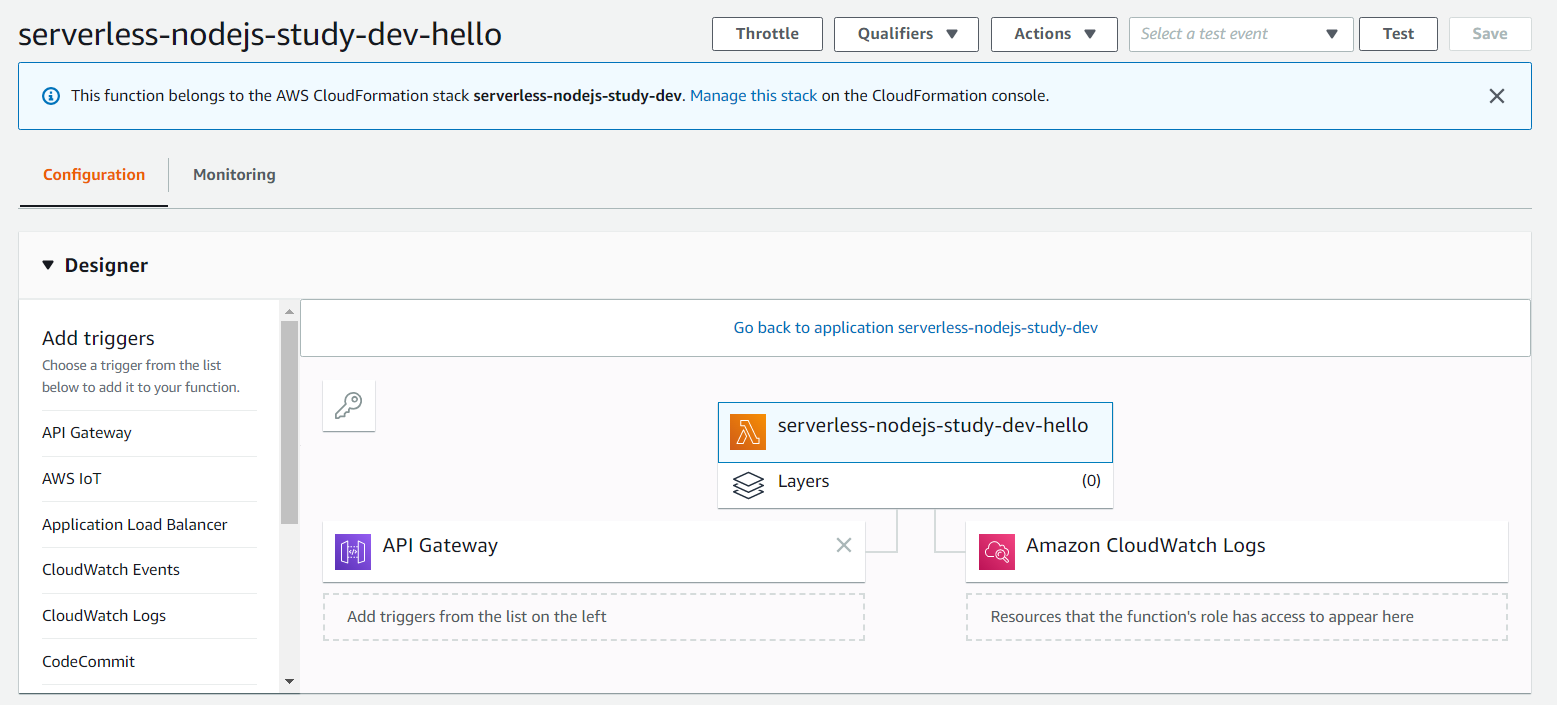Viewport: 1557px width, 705px height.
Task: Click the 'Add triggers' heading text
Action: 98,338
